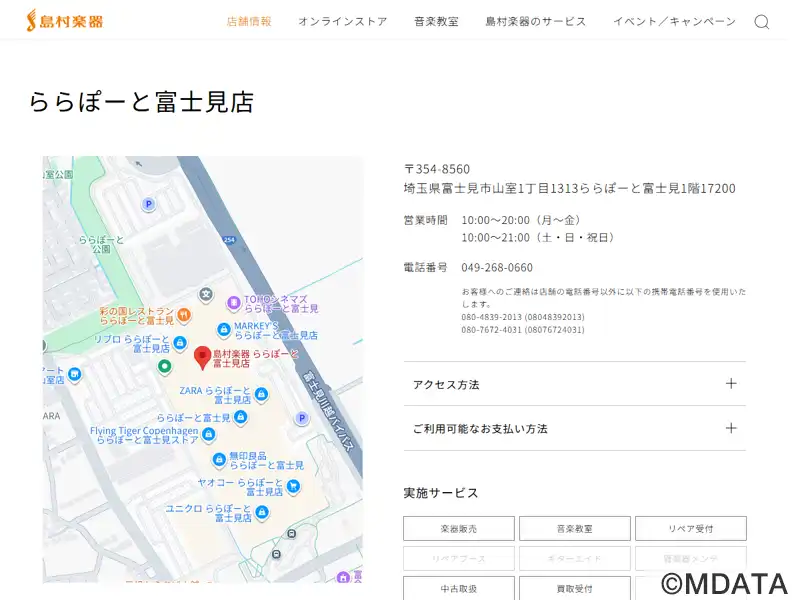Open オンラインストア in the top navigation
The height and width of the screenshot is (600, 800).
point(343,21)
